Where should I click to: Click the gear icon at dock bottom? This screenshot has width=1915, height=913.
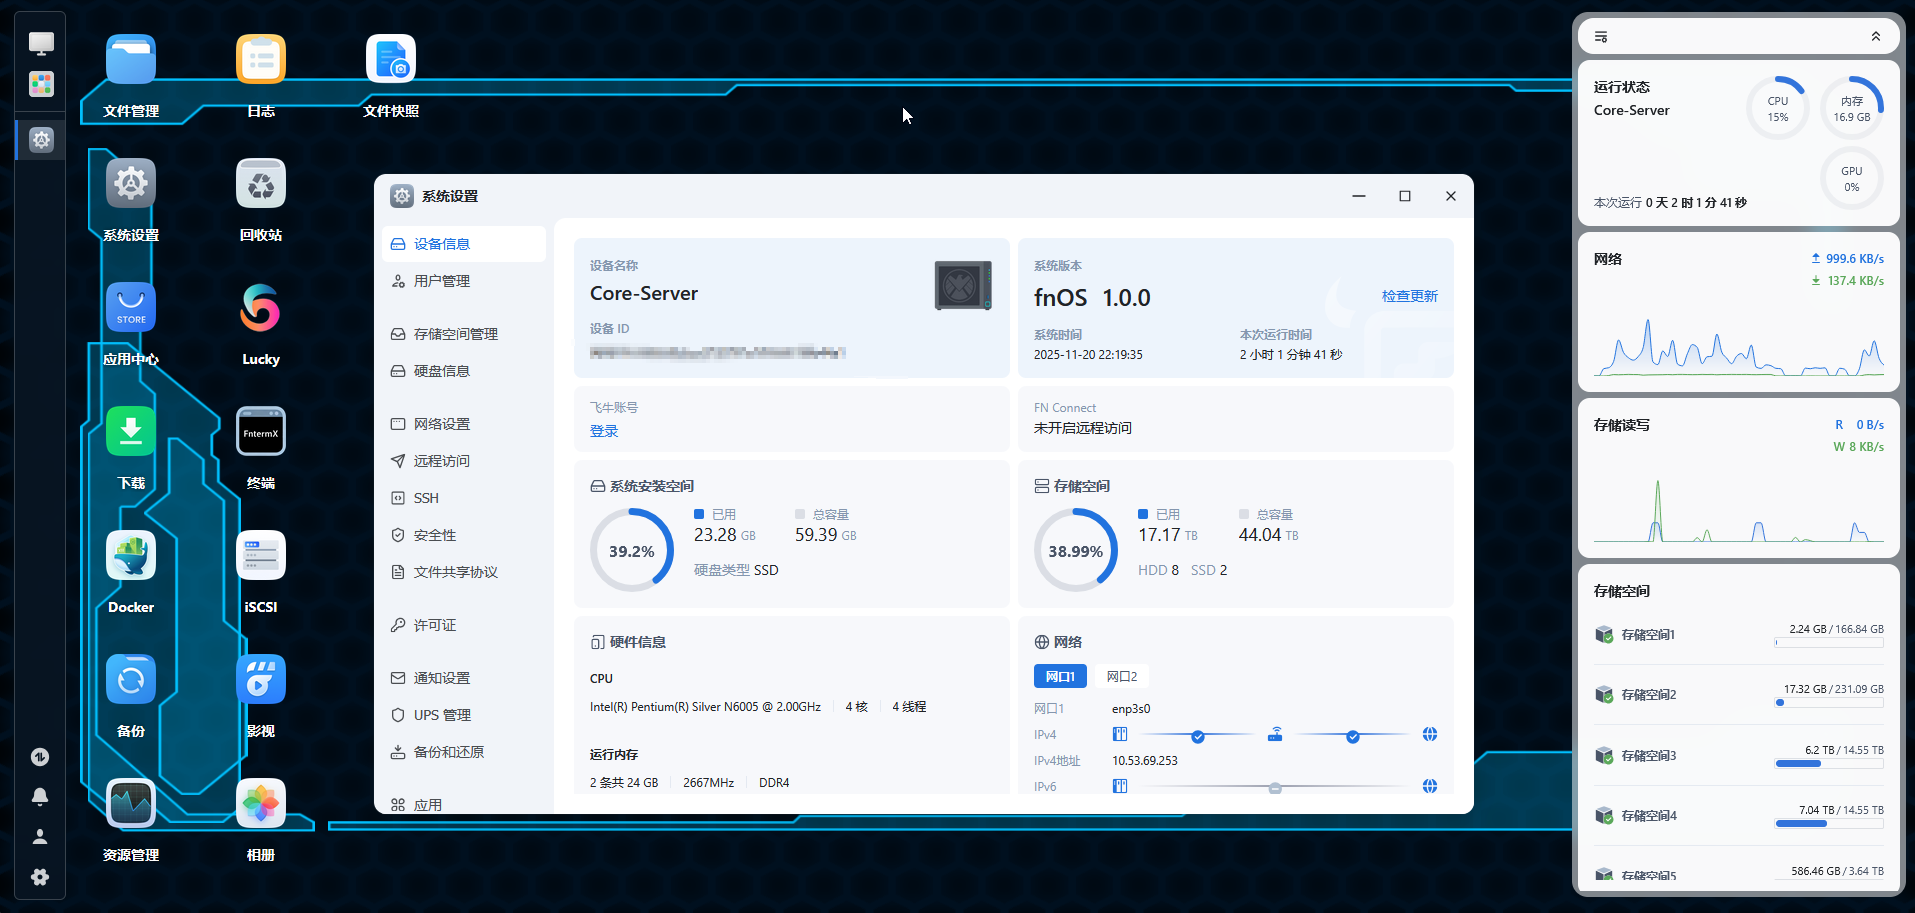(x=40, y=877)
